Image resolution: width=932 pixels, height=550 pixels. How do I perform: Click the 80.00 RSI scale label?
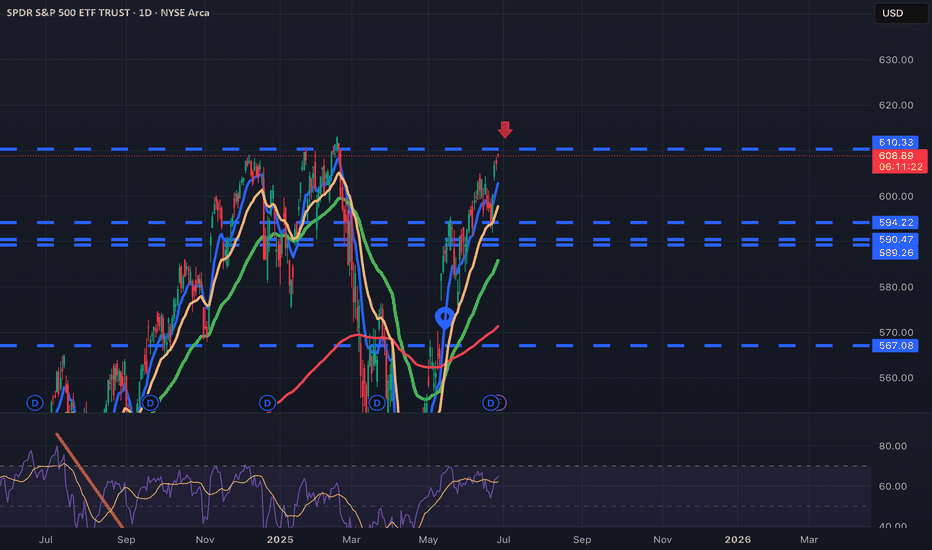[x=893, y=446]
